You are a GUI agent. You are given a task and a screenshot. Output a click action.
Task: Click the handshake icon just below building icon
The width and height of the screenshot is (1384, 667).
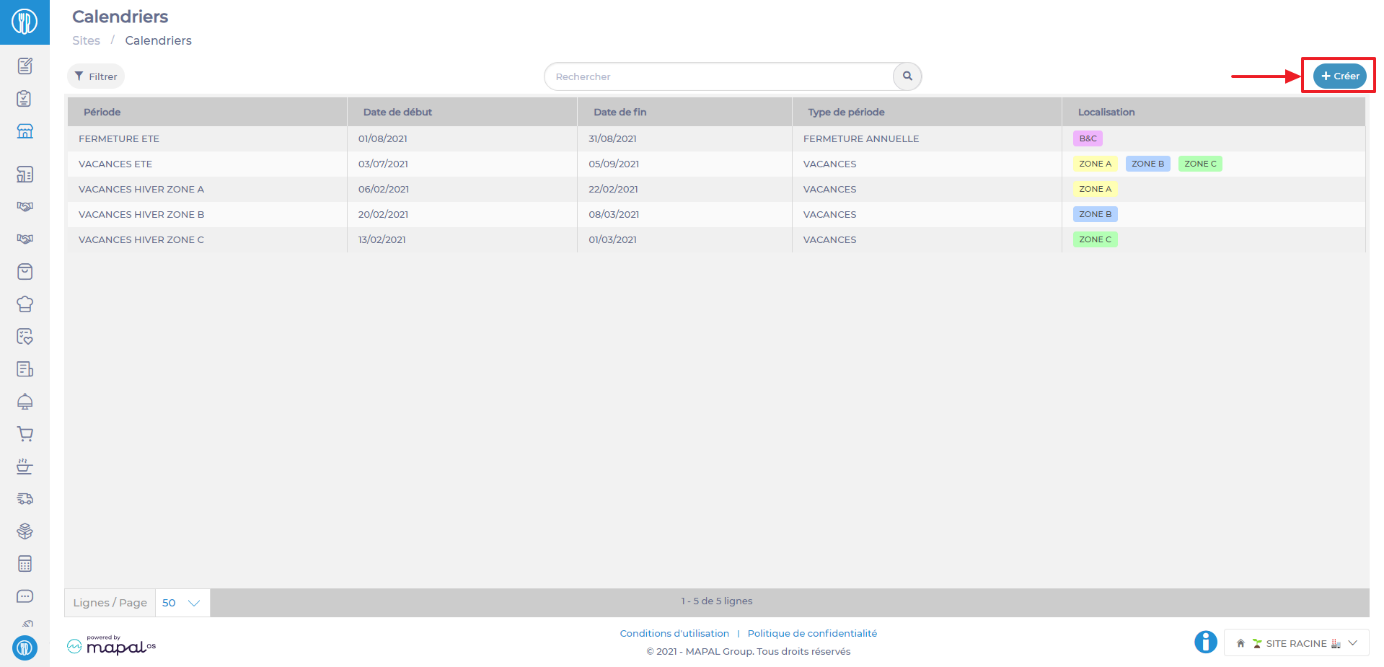(25, 206)
